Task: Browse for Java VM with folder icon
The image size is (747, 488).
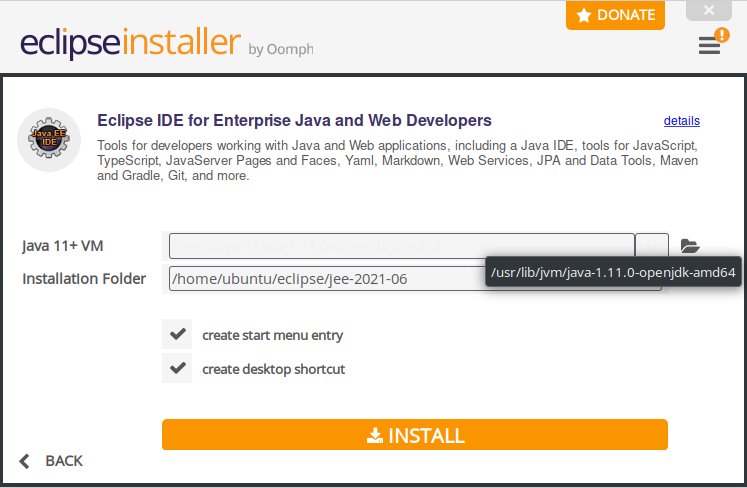Action: [690, 246]
